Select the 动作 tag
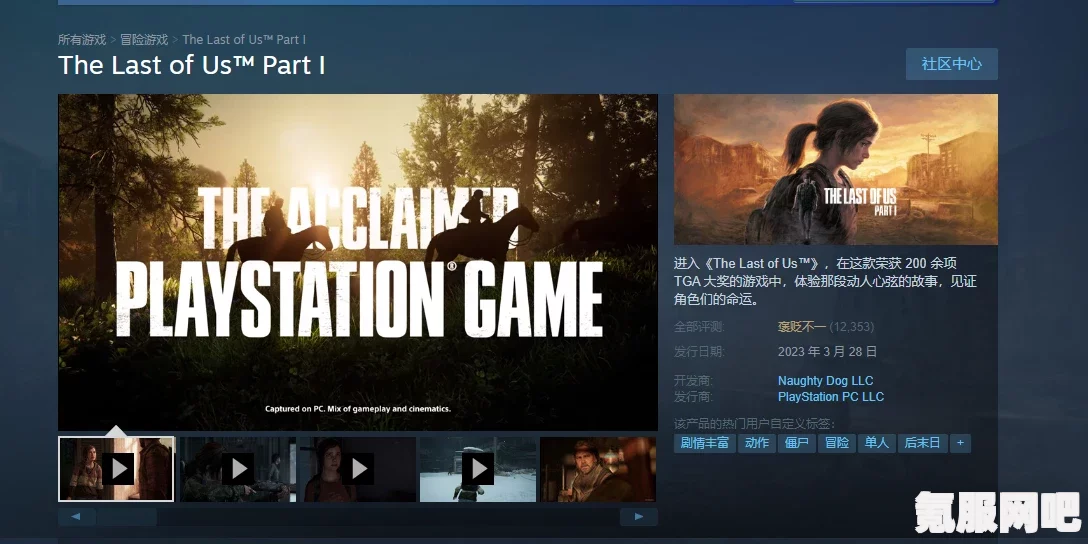 coord(756,443)
